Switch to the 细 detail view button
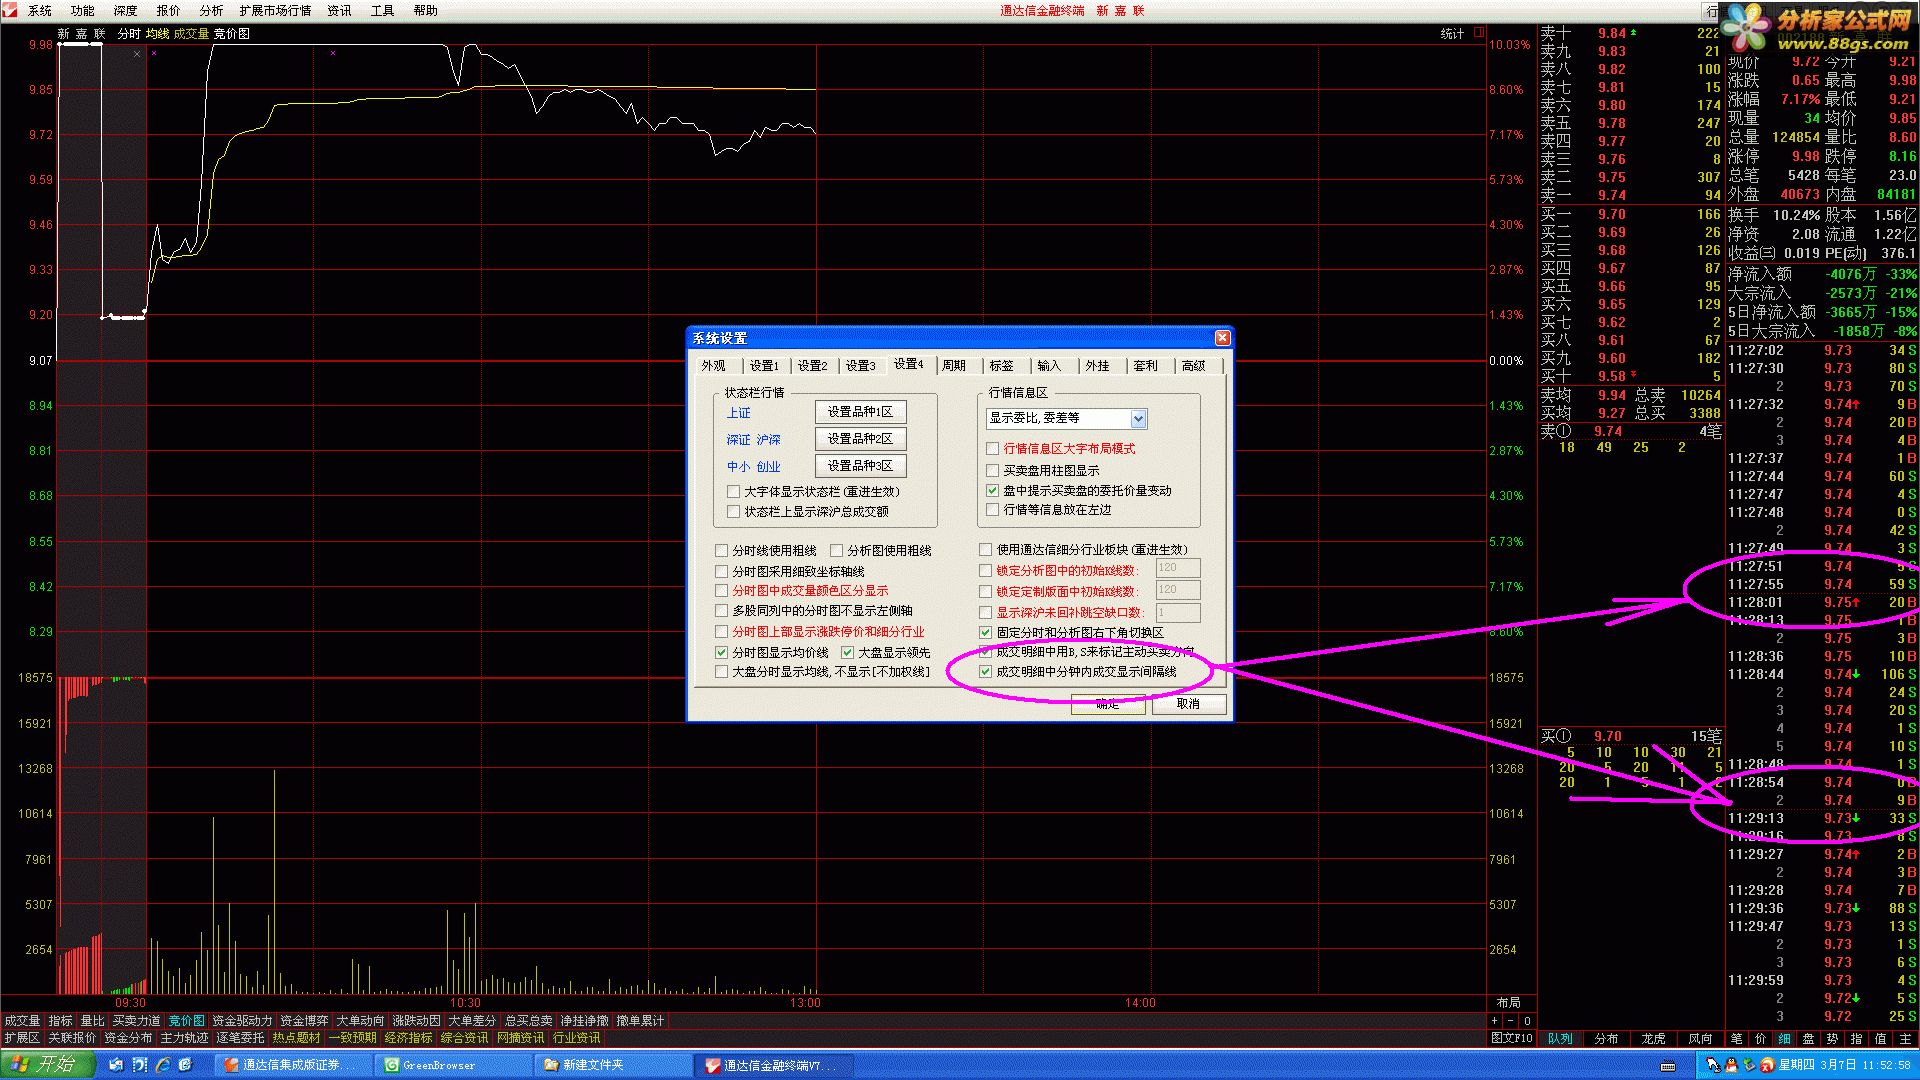The image size is (1920, 1080). (1783, 1039)
